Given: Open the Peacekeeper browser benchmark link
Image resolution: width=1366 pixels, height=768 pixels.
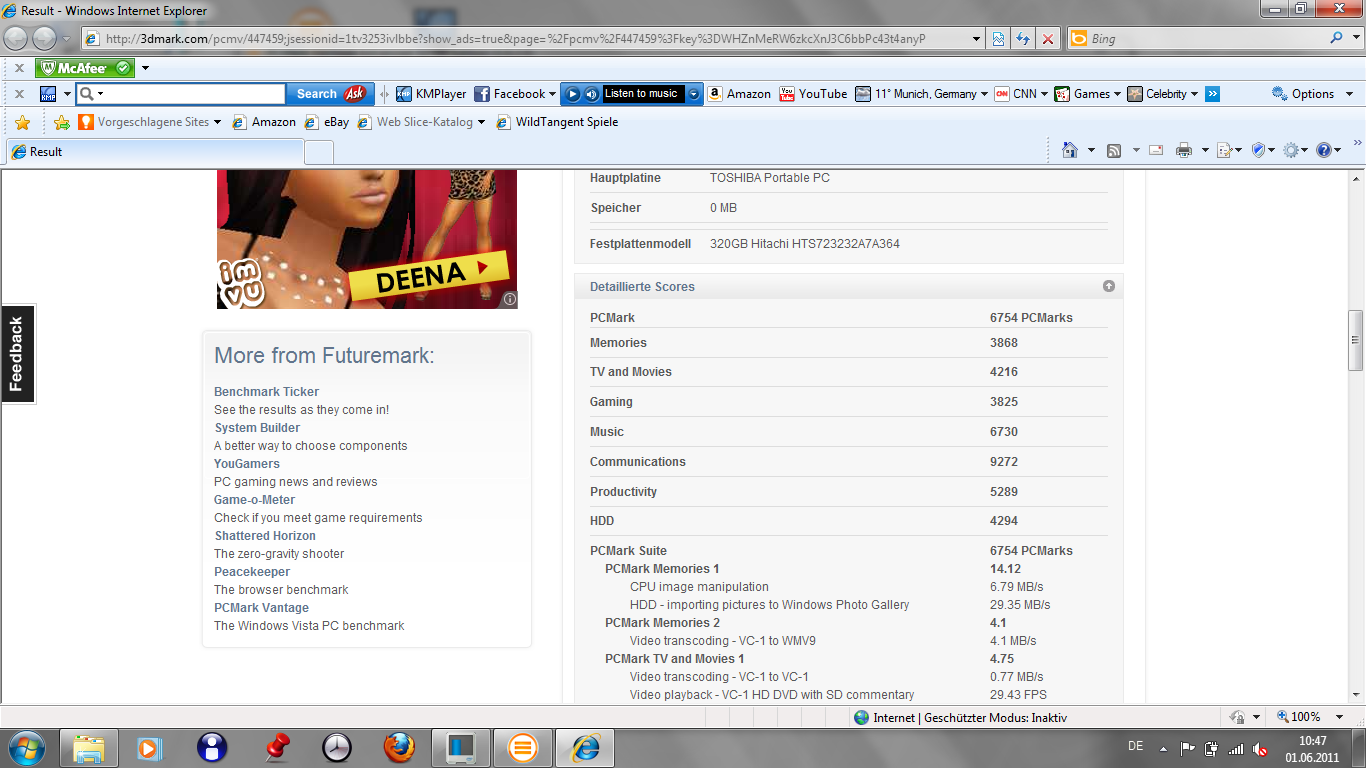Looking at the screenshot, I should pos(252,572).
